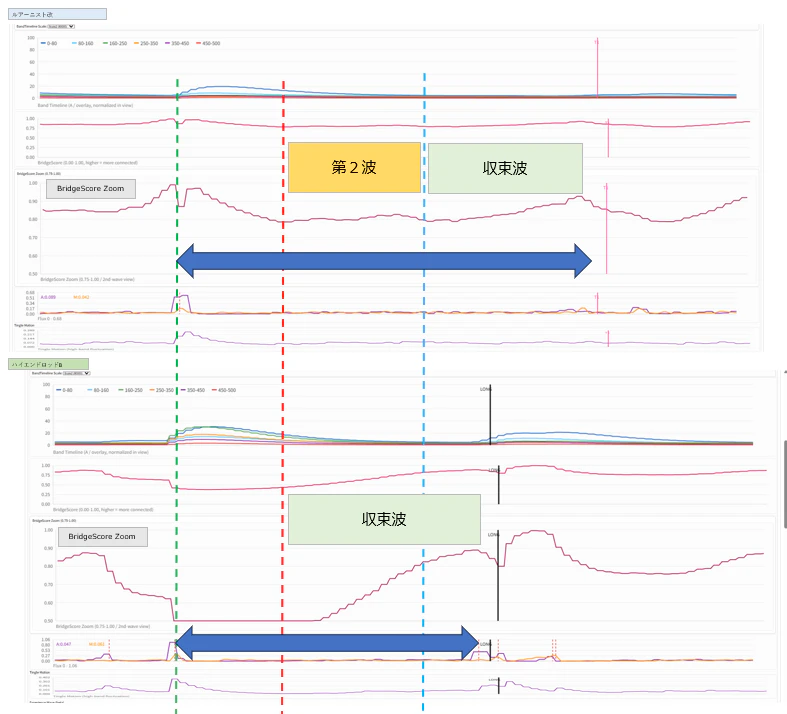Click the BridgeScore Zoom label in ルアーニスト改 chart
The image size is (787, 714).
(x=91, y=189)
